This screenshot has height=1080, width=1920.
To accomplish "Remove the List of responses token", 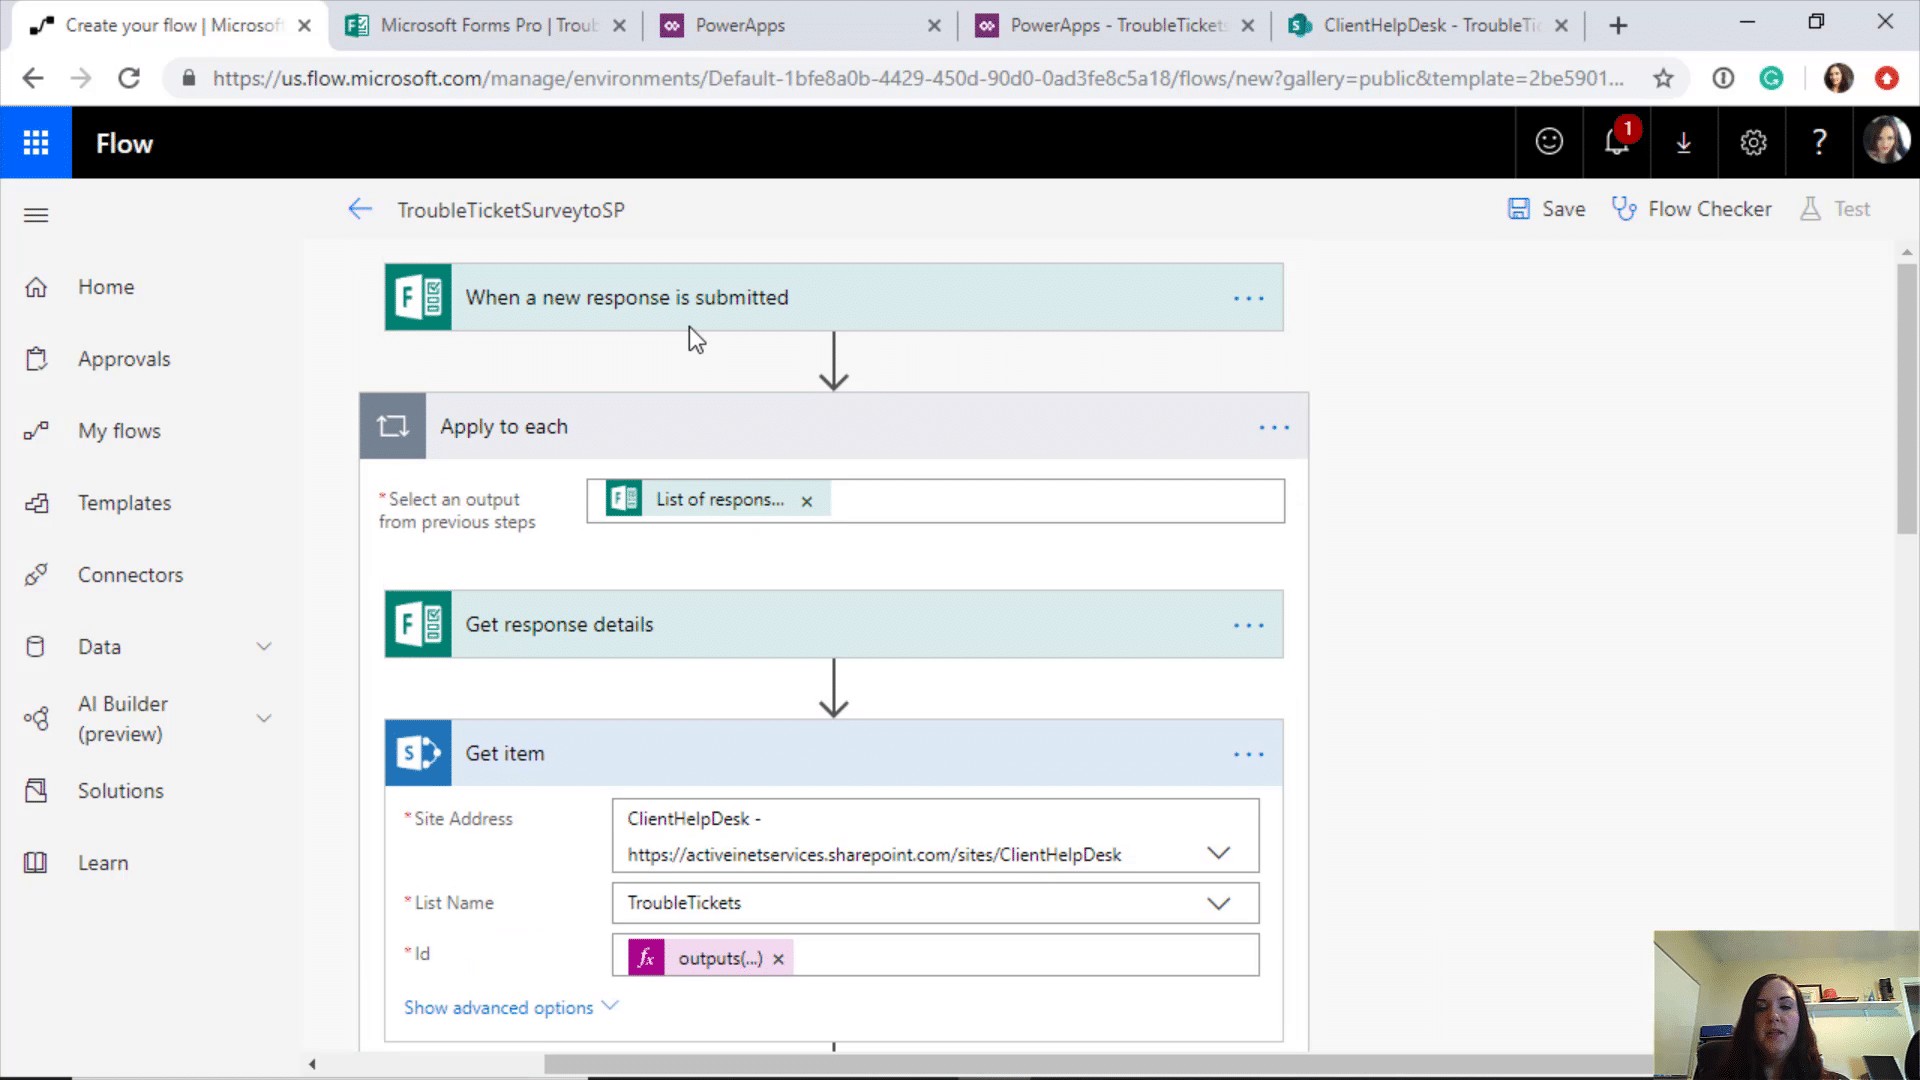I will [807, 501].
